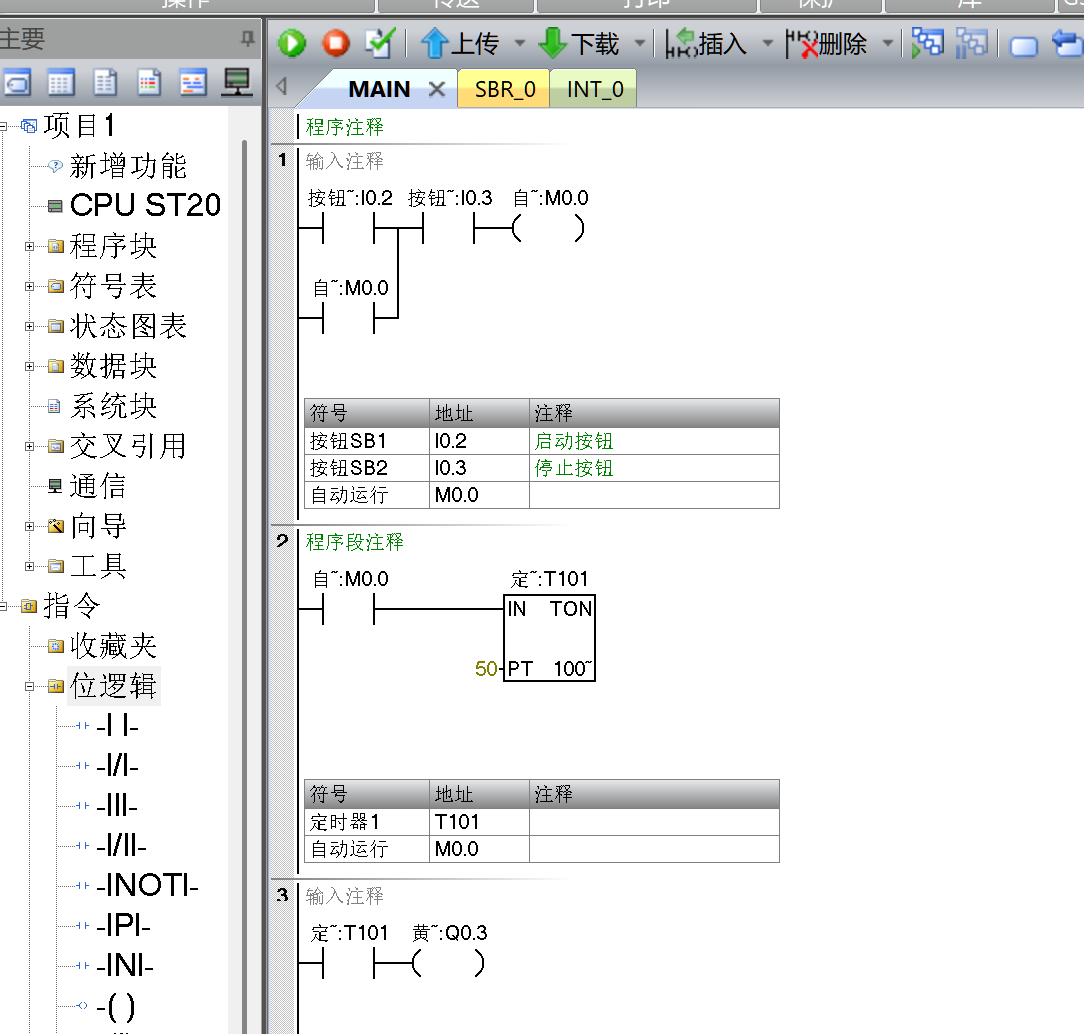The image size is (1084, 1034).
Task: Open the Insert (插入) dropdown arrow
Action: [x=767, y=44]
